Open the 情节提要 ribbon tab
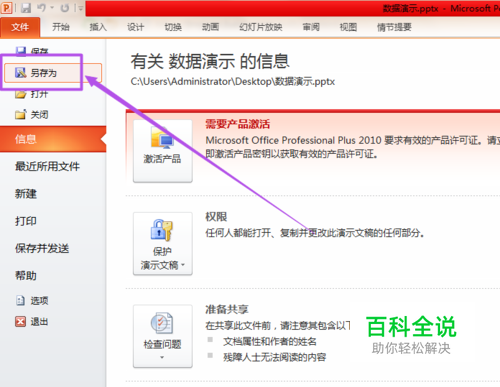The height and width of the screenshot is (387, 500). [394, 27]
